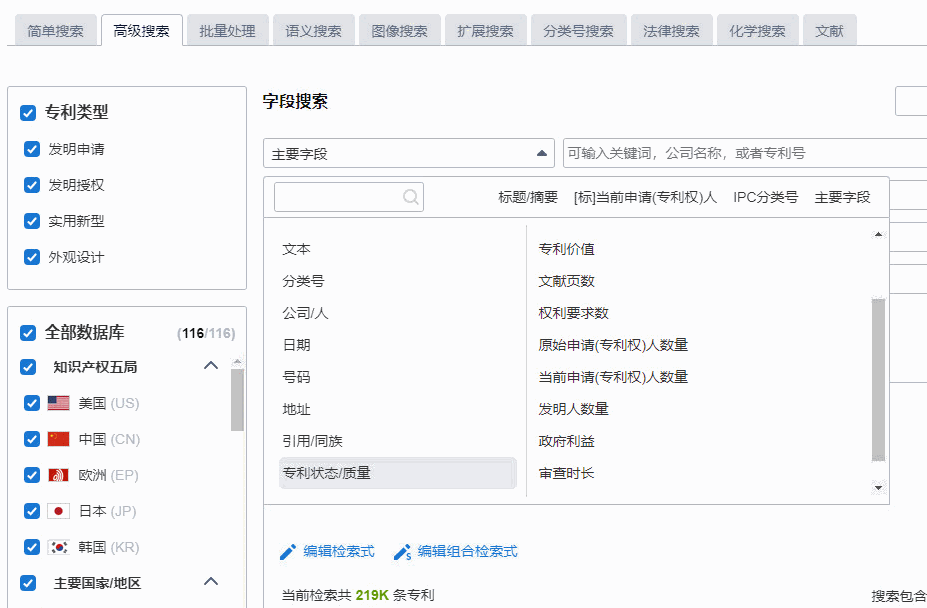Click the European Patent Office flag icon

coord(59,475)
